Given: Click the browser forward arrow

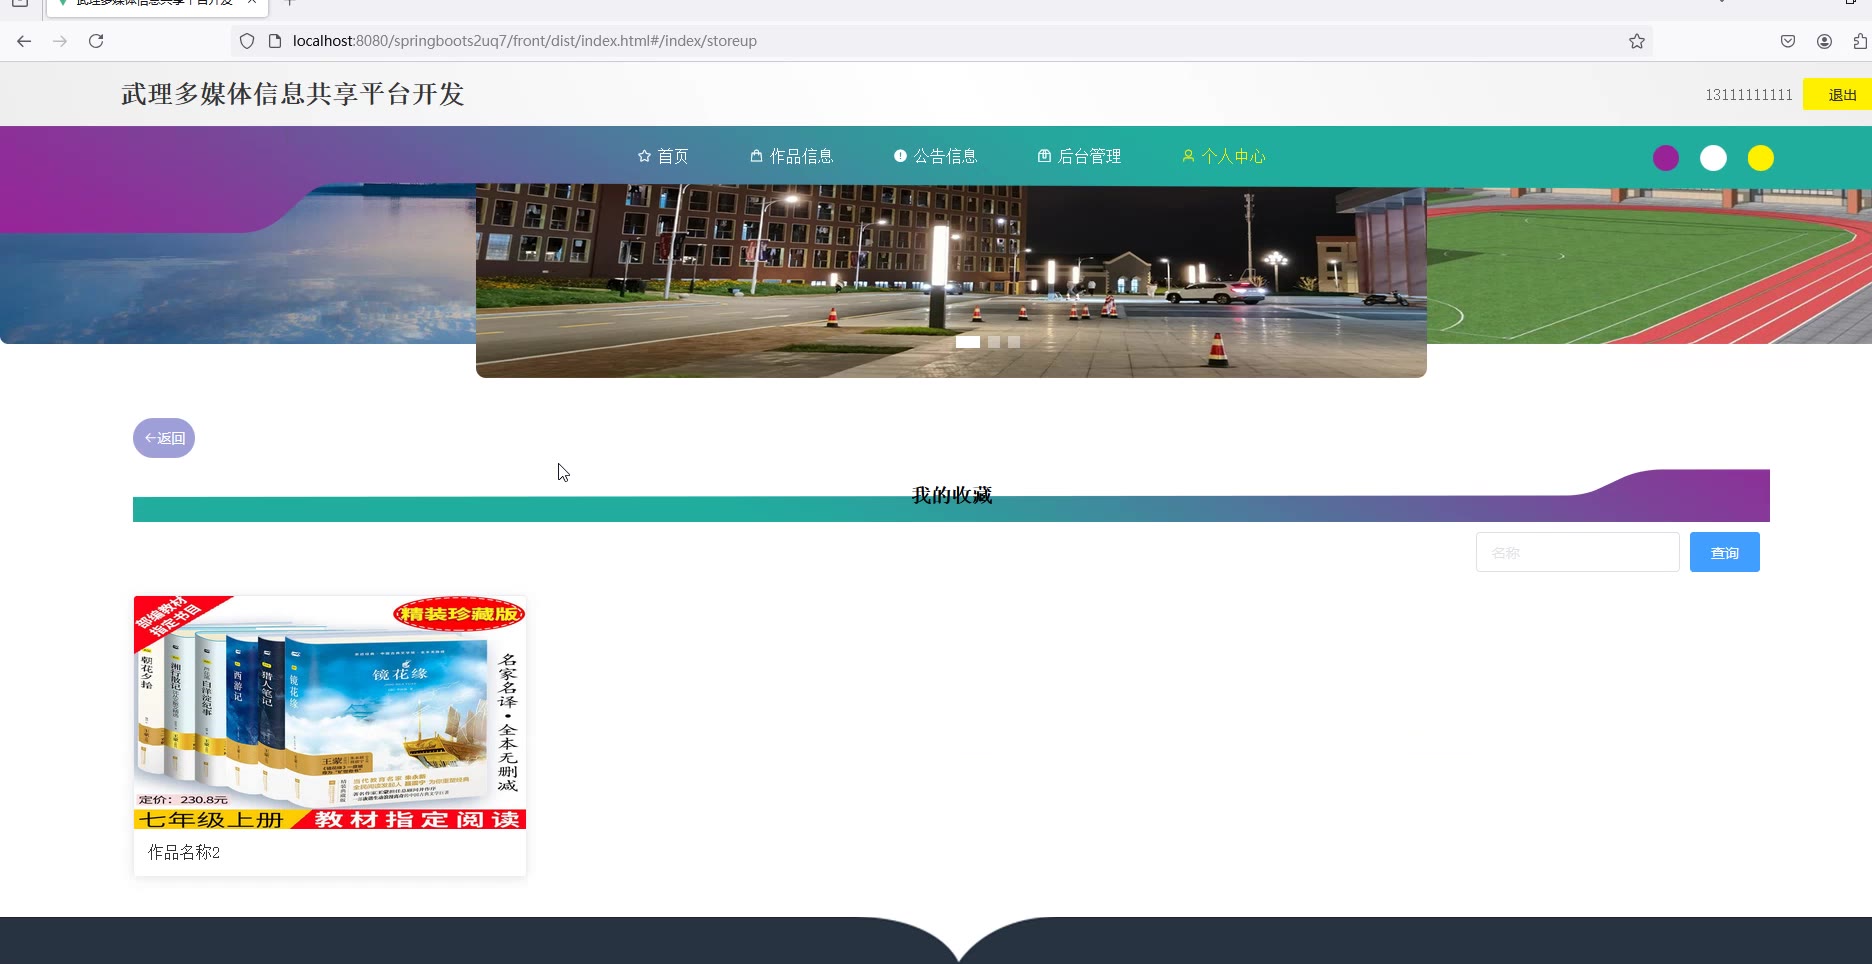Looking at the screenshot, I should 60,41.
